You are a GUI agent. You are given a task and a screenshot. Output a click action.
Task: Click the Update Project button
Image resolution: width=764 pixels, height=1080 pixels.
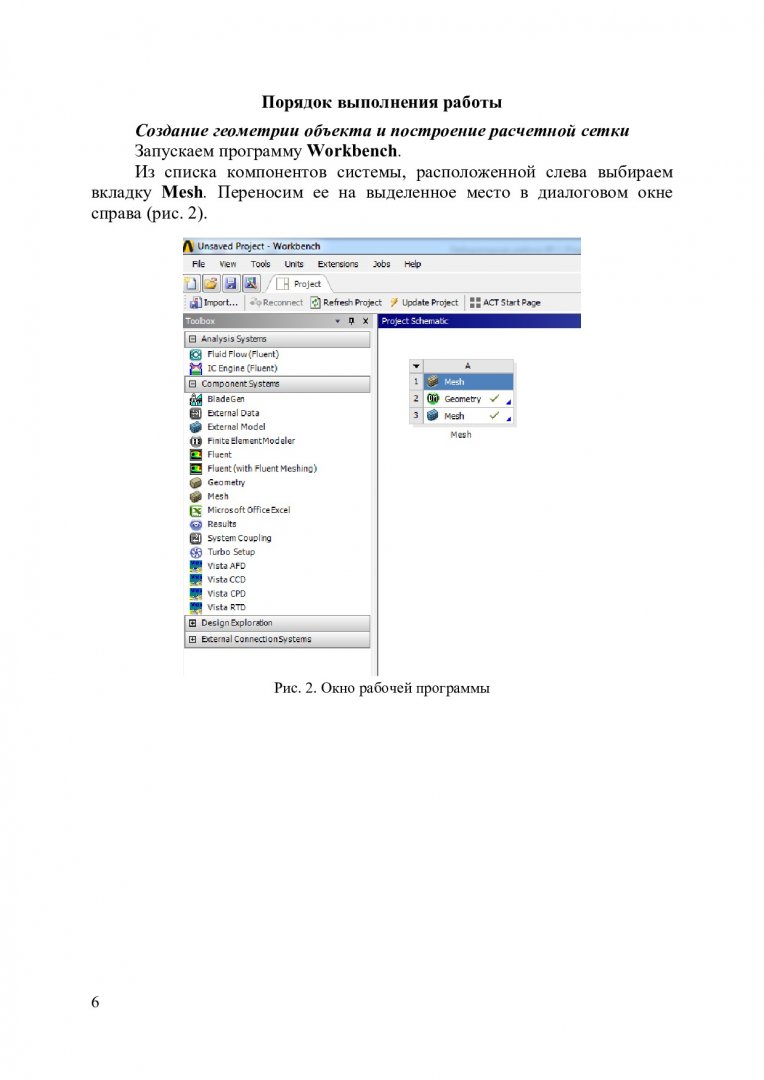[424, 303]
